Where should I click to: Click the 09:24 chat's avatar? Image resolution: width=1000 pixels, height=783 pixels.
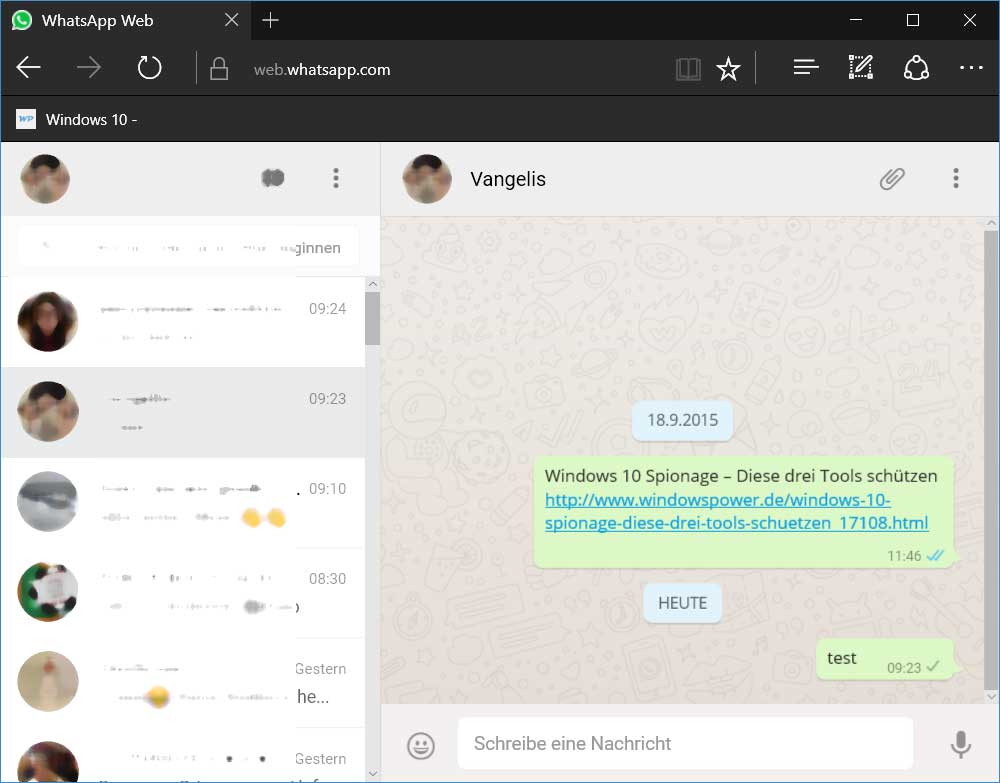(48, 321)
